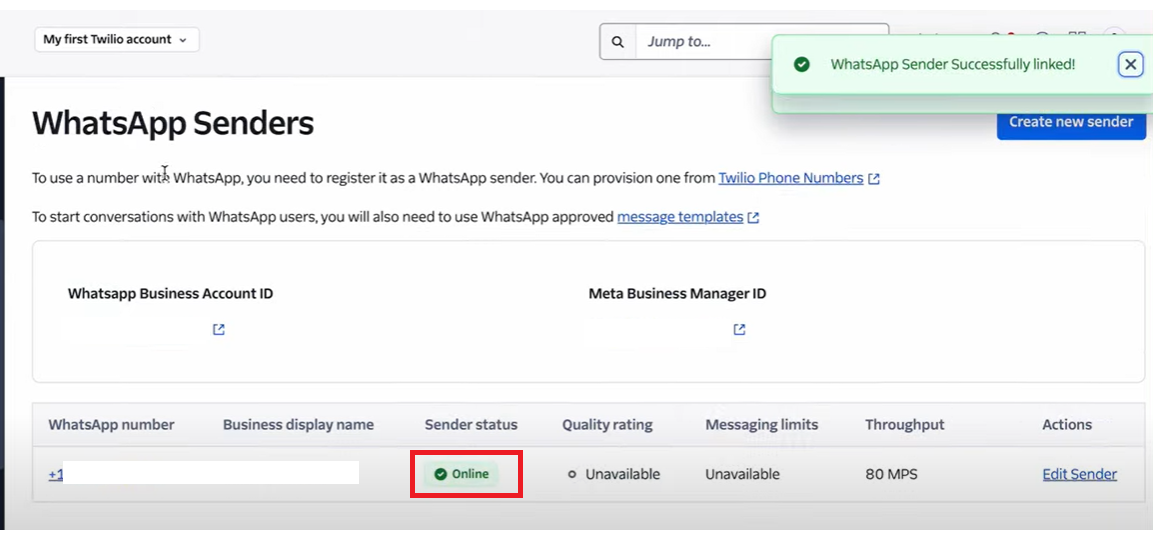Click Edit Sender in Actions column
The height and width of the screenshot is (541, 1167).
[x=1079, y=474]
